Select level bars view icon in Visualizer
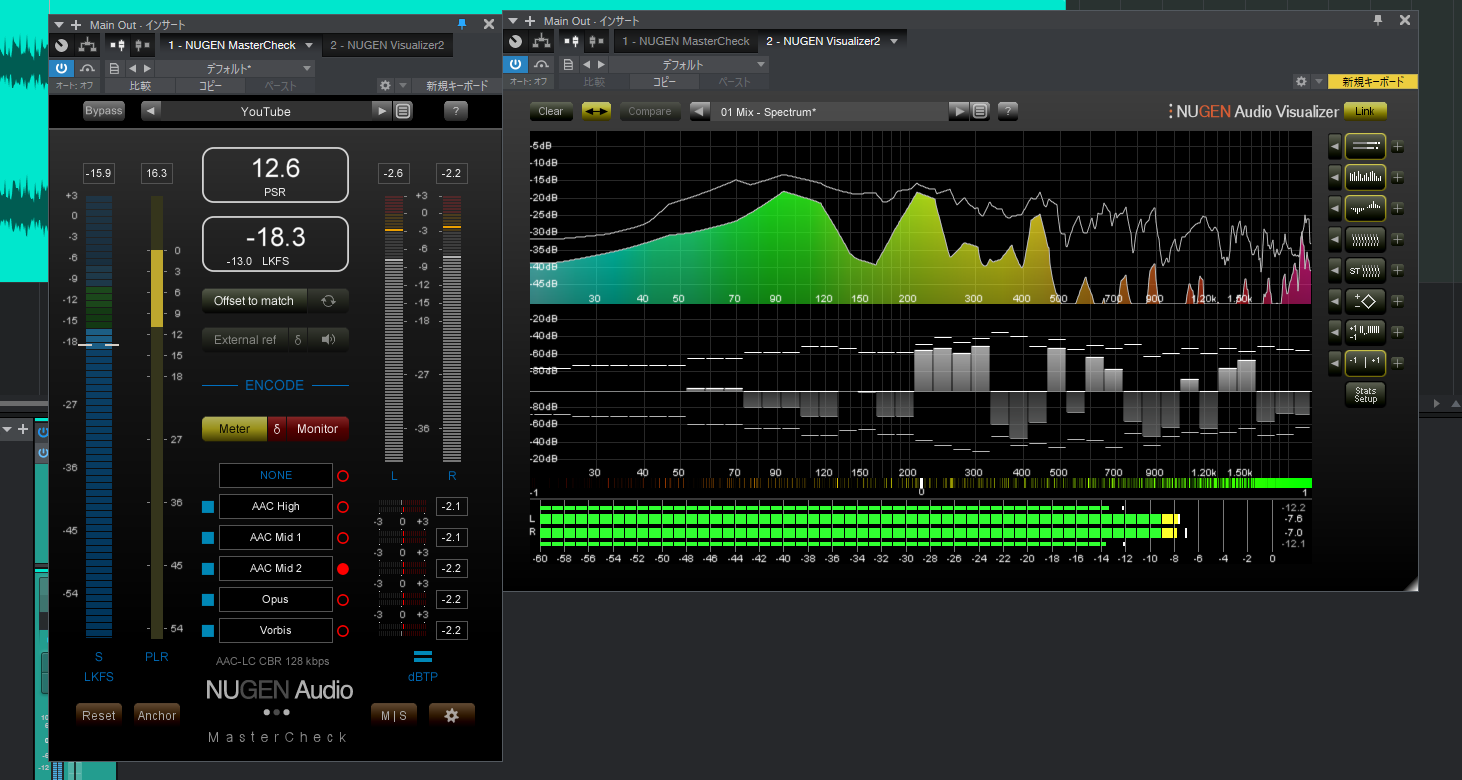Viewport: 1462px width, 780px height. tap(1365, 147)
